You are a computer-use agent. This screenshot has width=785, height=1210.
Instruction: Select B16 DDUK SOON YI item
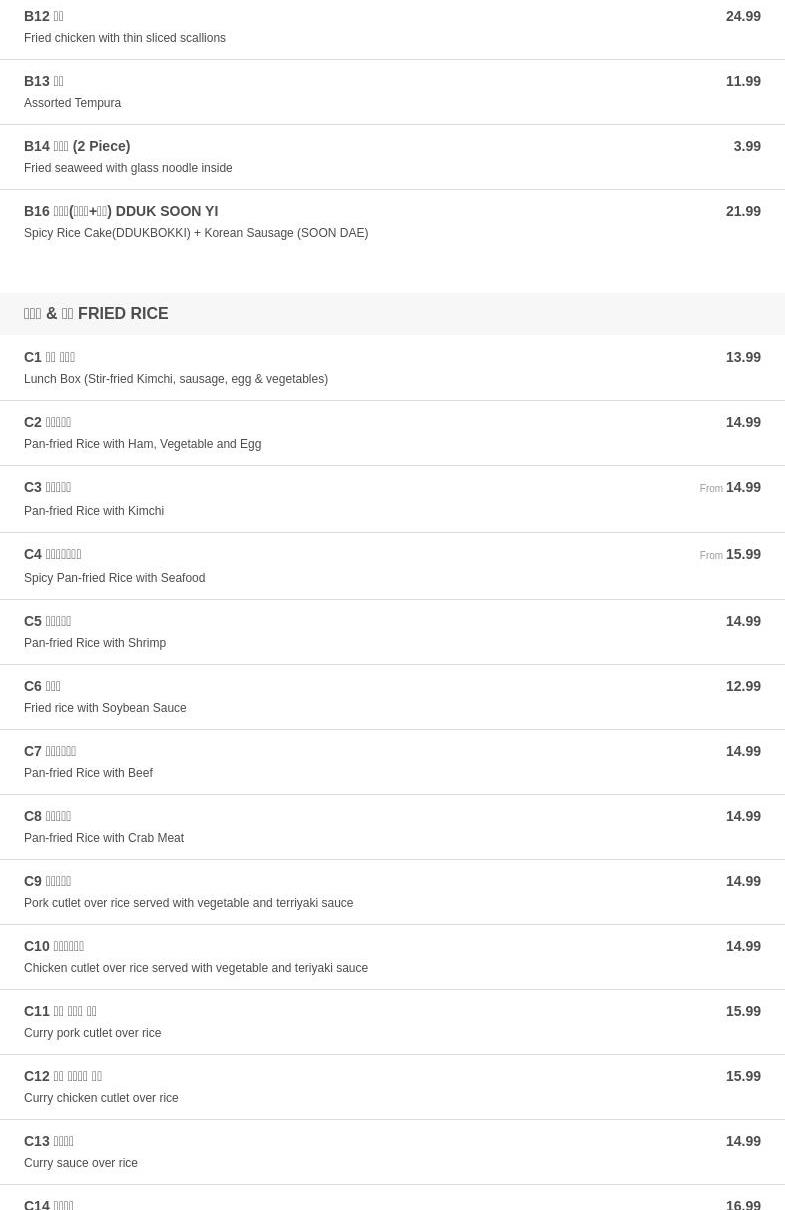tap(392, 222)
